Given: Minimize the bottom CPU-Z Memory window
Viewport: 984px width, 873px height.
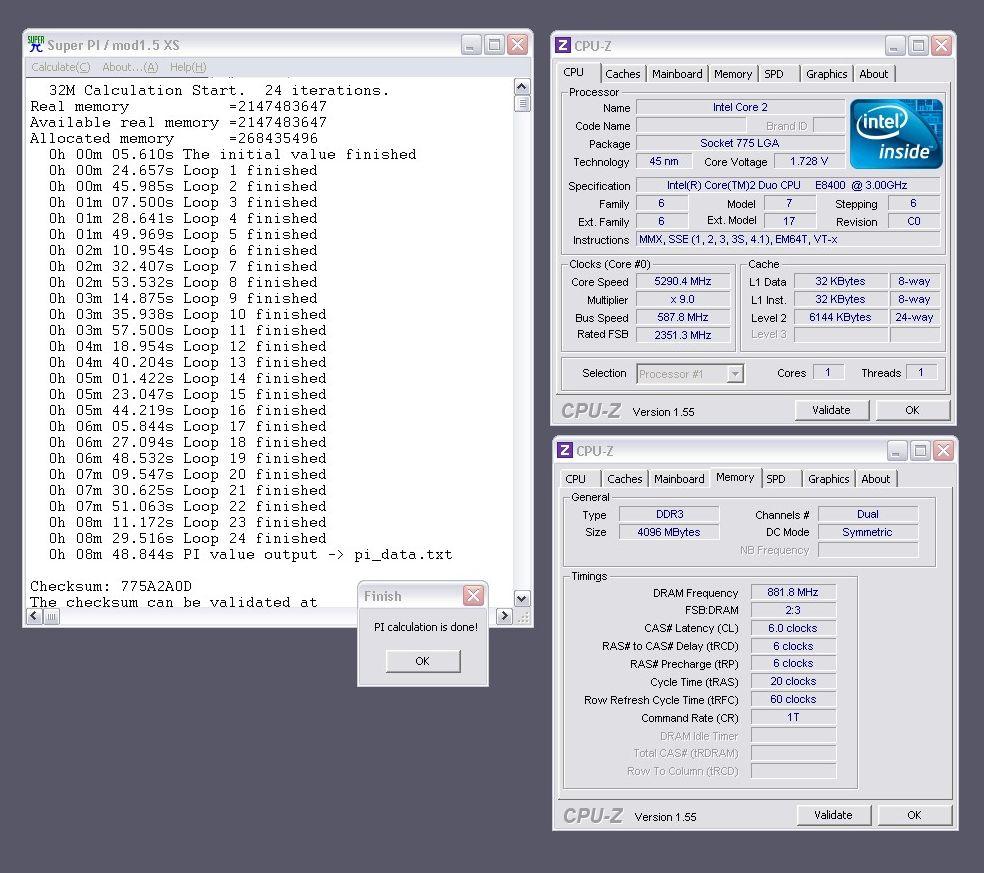Looking at the screenshot, I should click(x=897, y=450).
